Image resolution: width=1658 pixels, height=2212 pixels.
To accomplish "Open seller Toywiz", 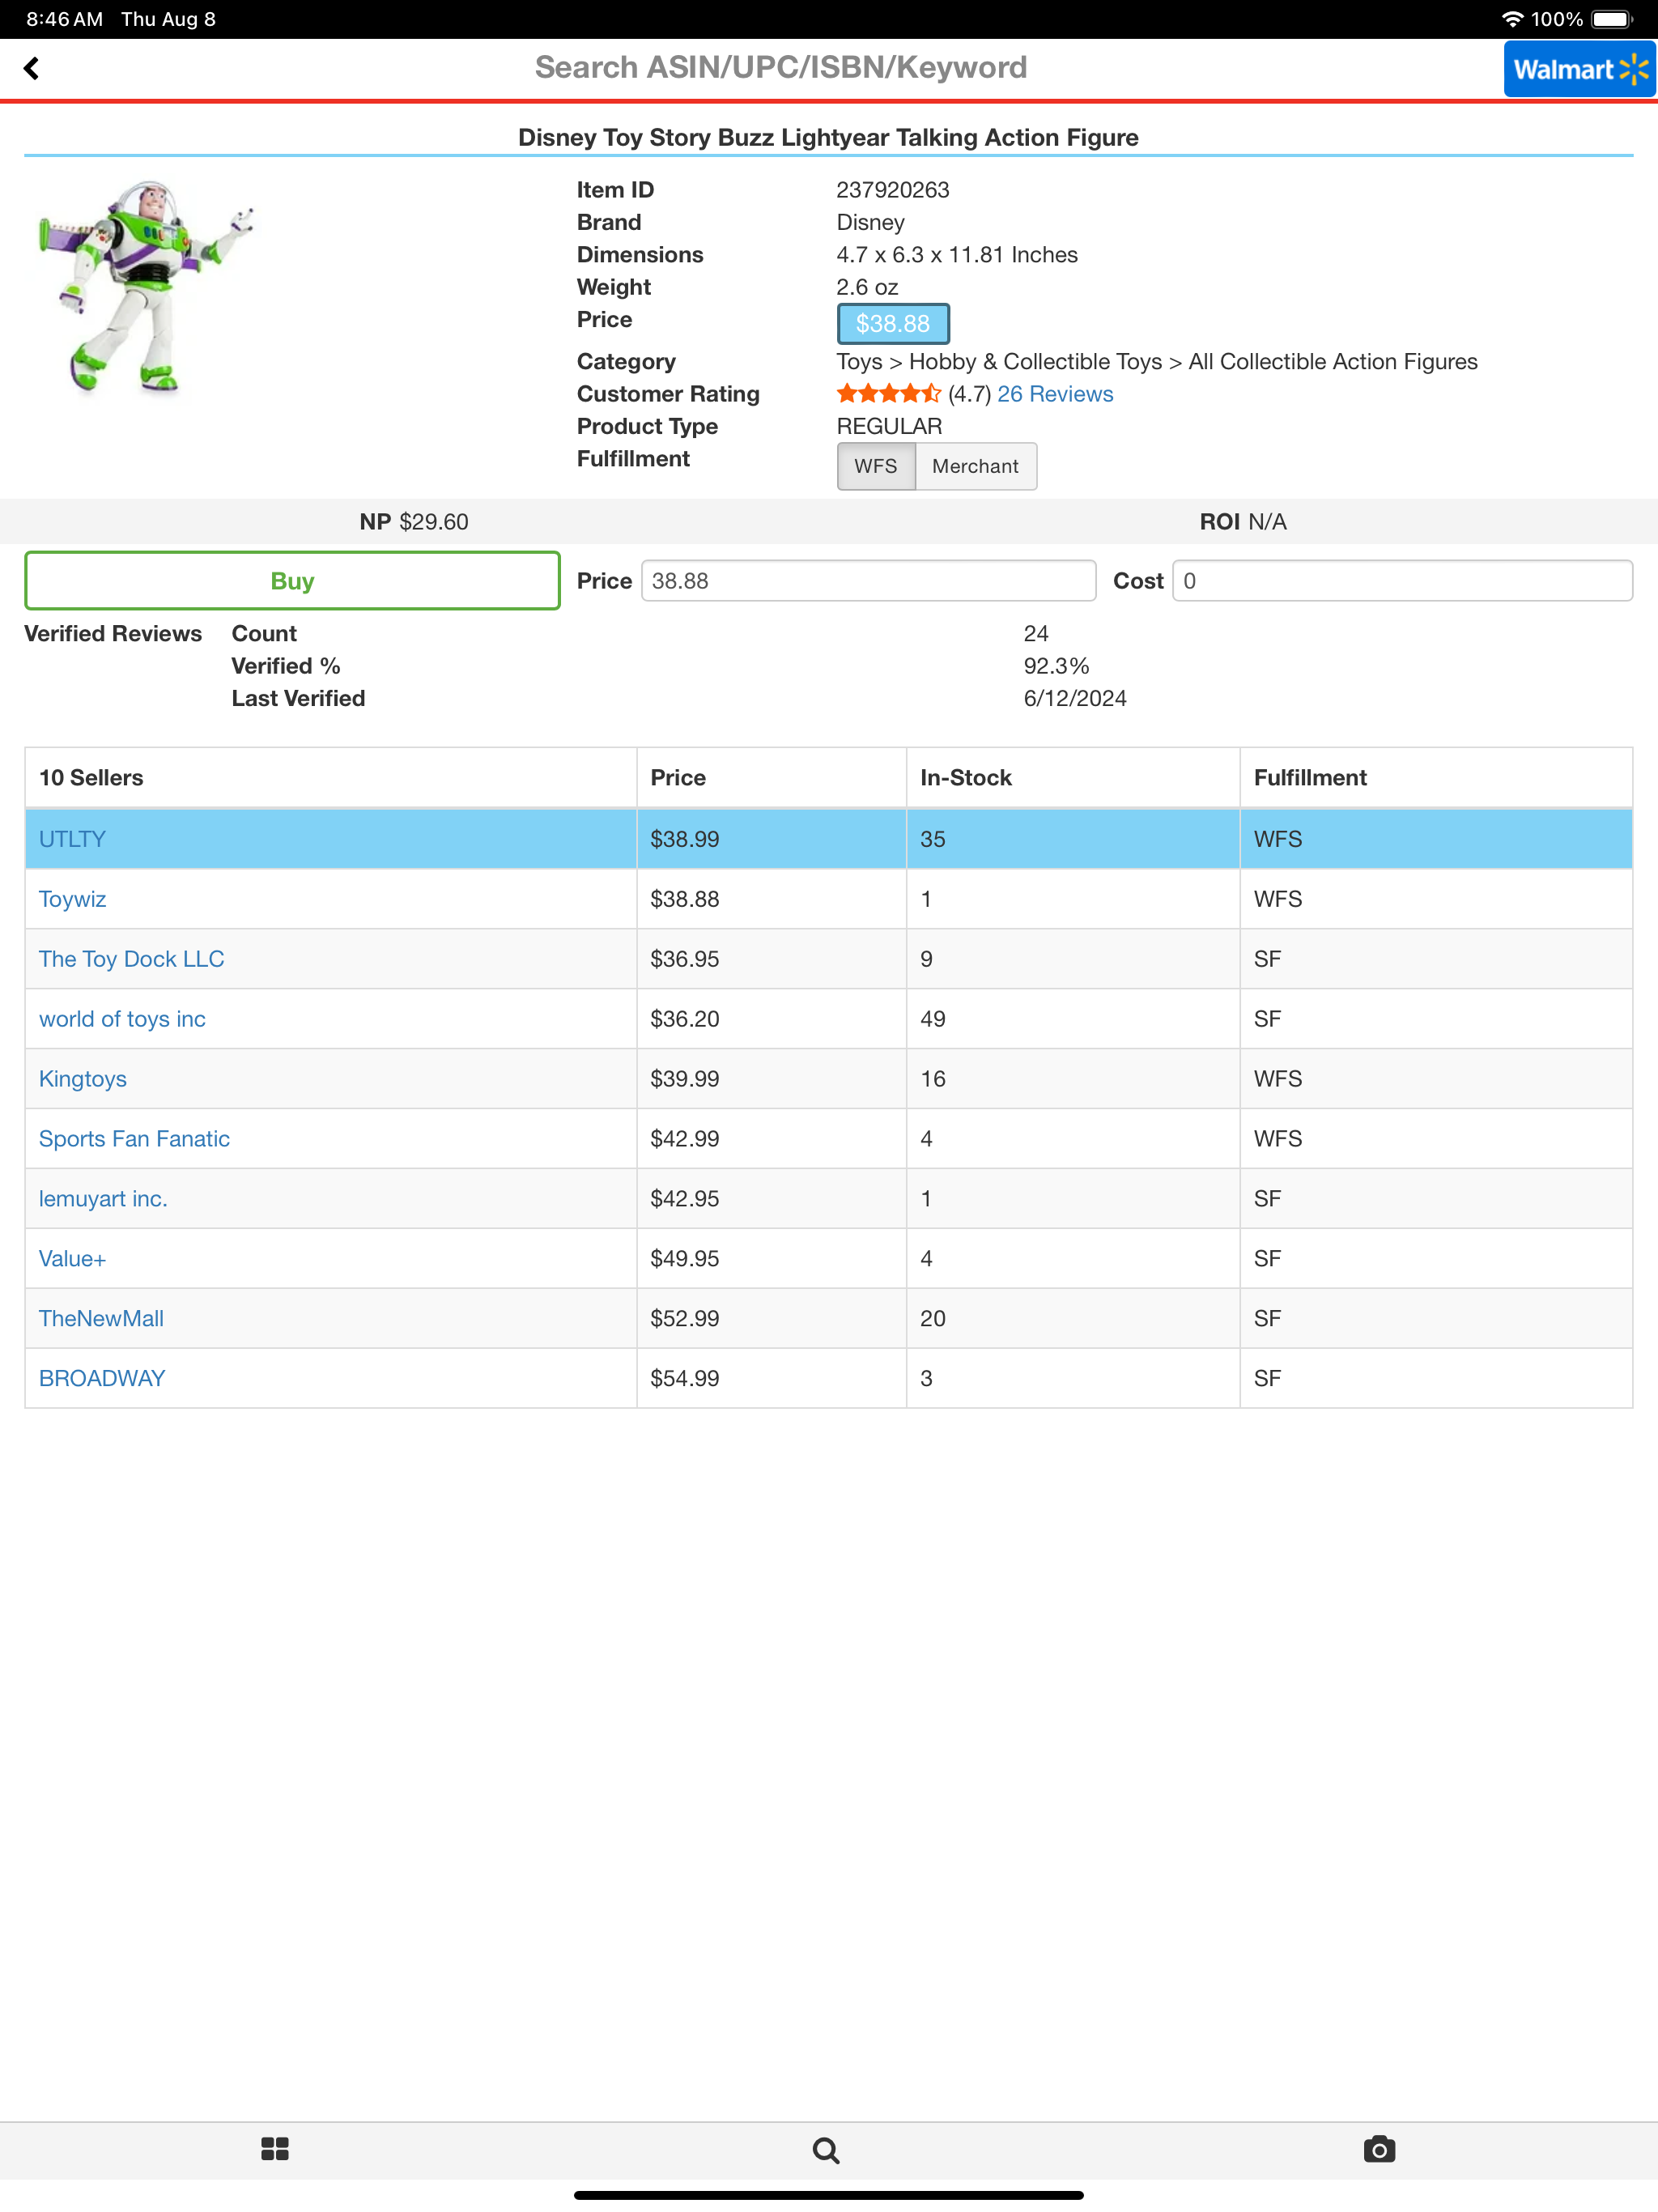I will click(72, 899).
